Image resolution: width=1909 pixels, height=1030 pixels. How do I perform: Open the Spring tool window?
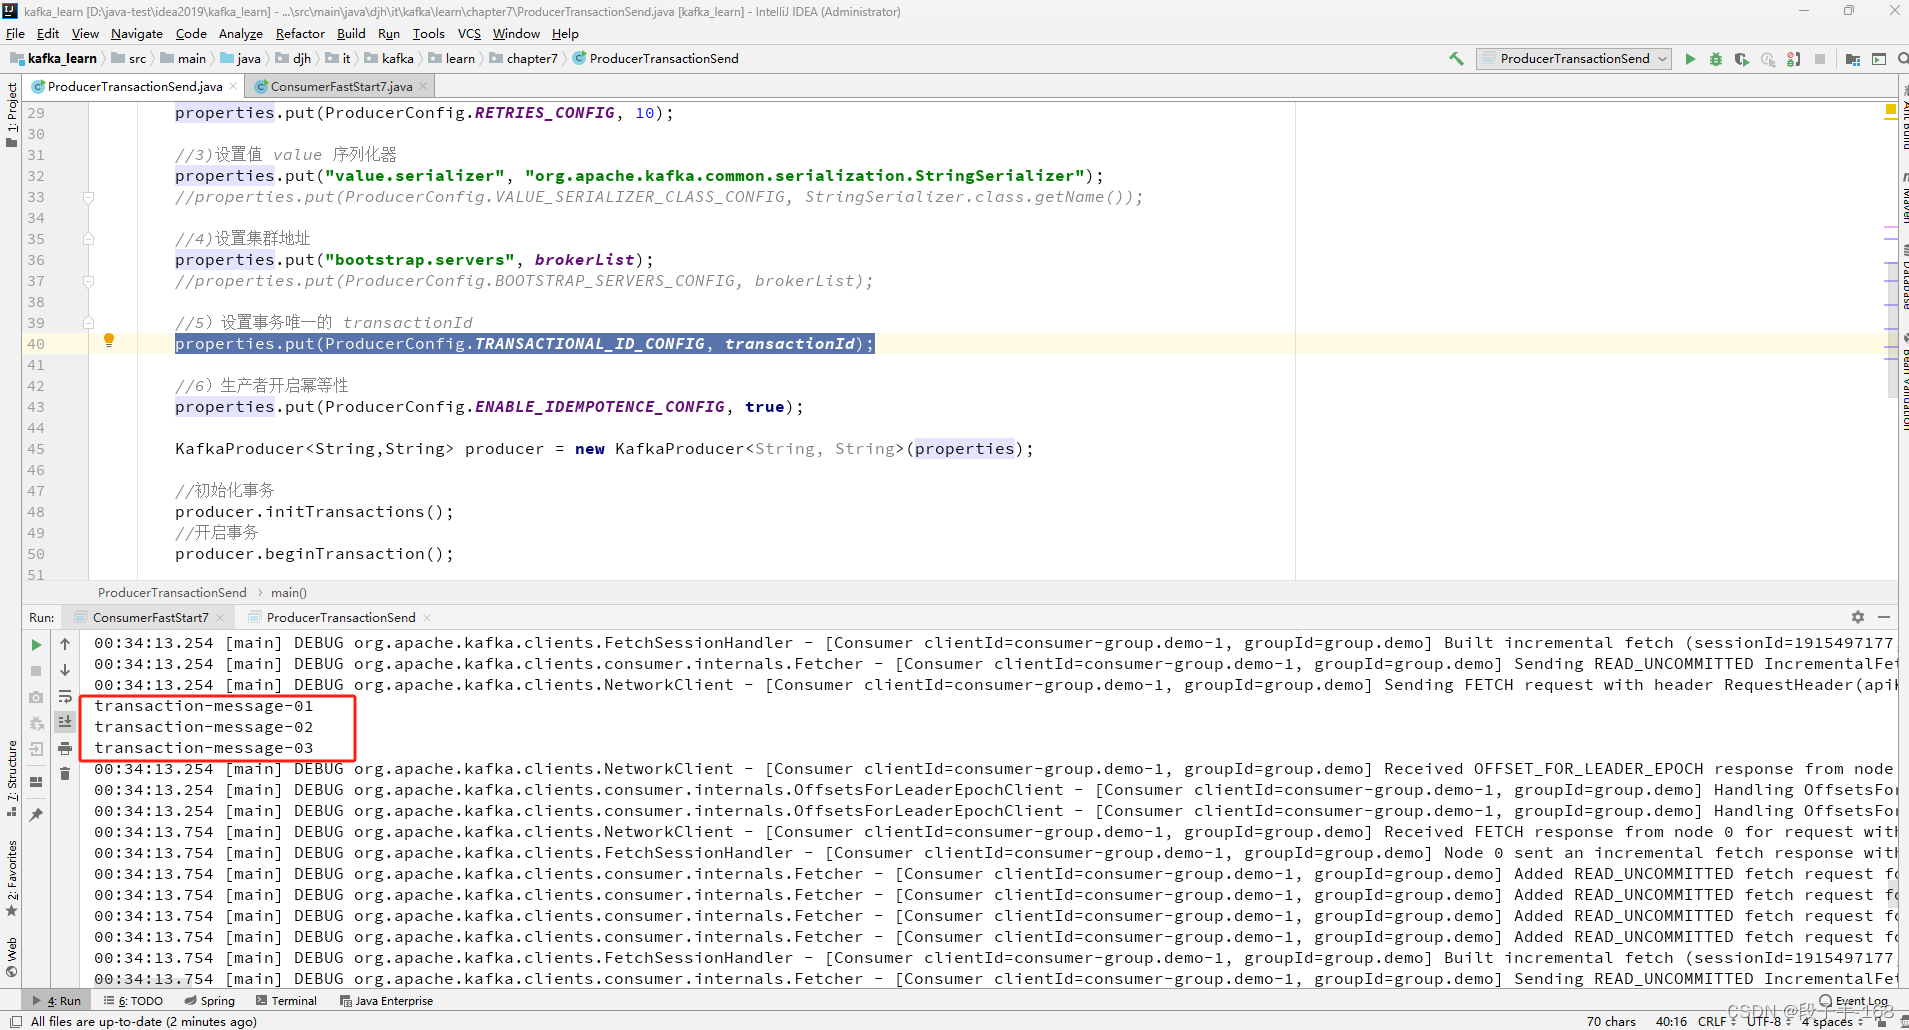point(209,1000)
